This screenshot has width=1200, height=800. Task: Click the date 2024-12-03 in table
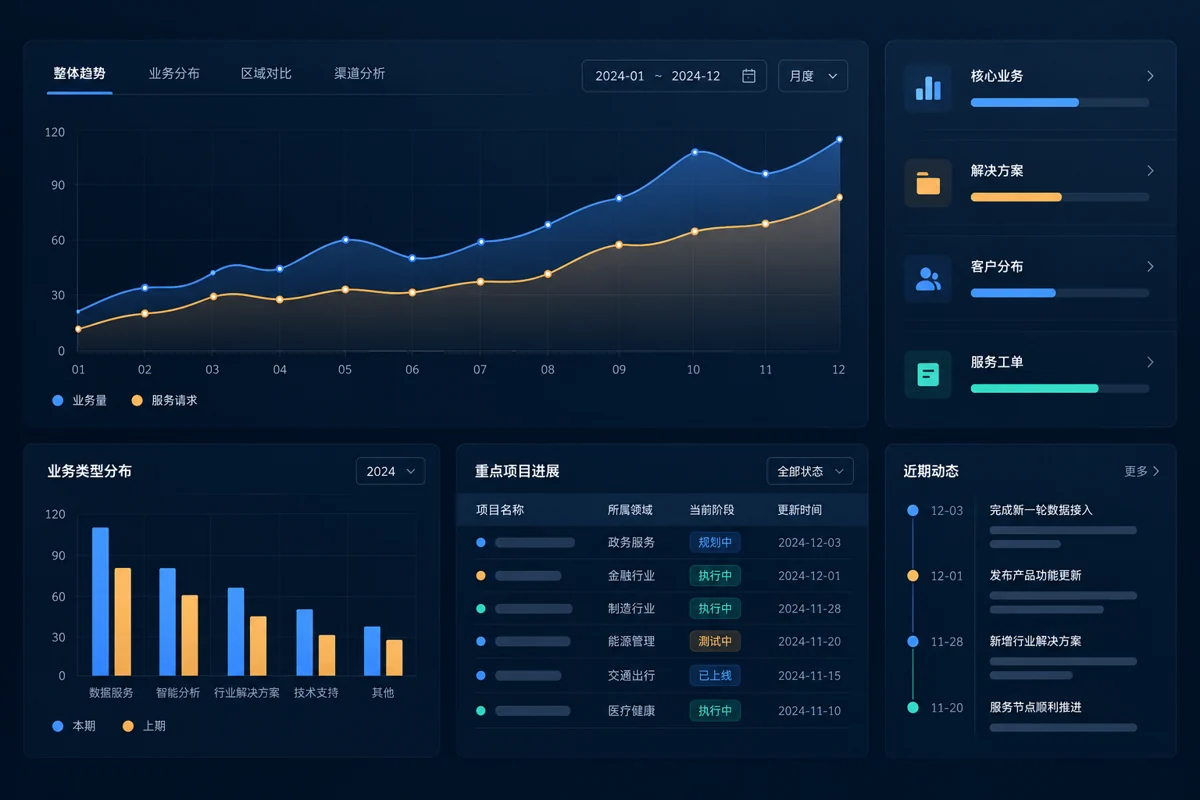coord(810,543)
